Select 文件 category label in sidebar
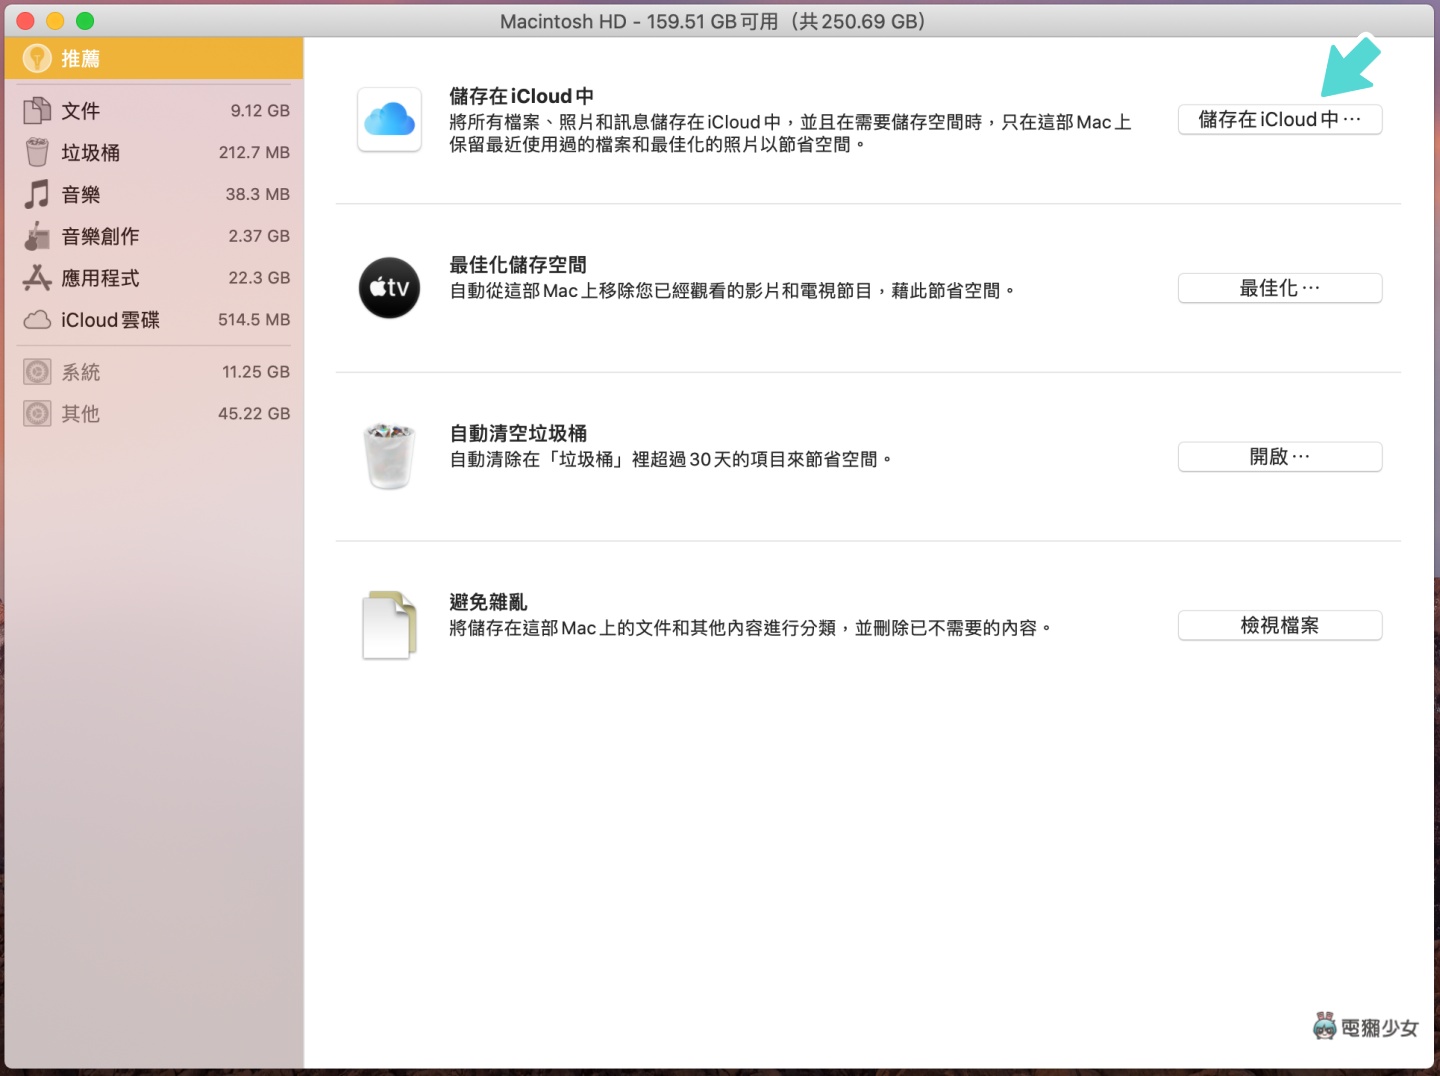The image size is (1440, 1076). click(80, 111)
